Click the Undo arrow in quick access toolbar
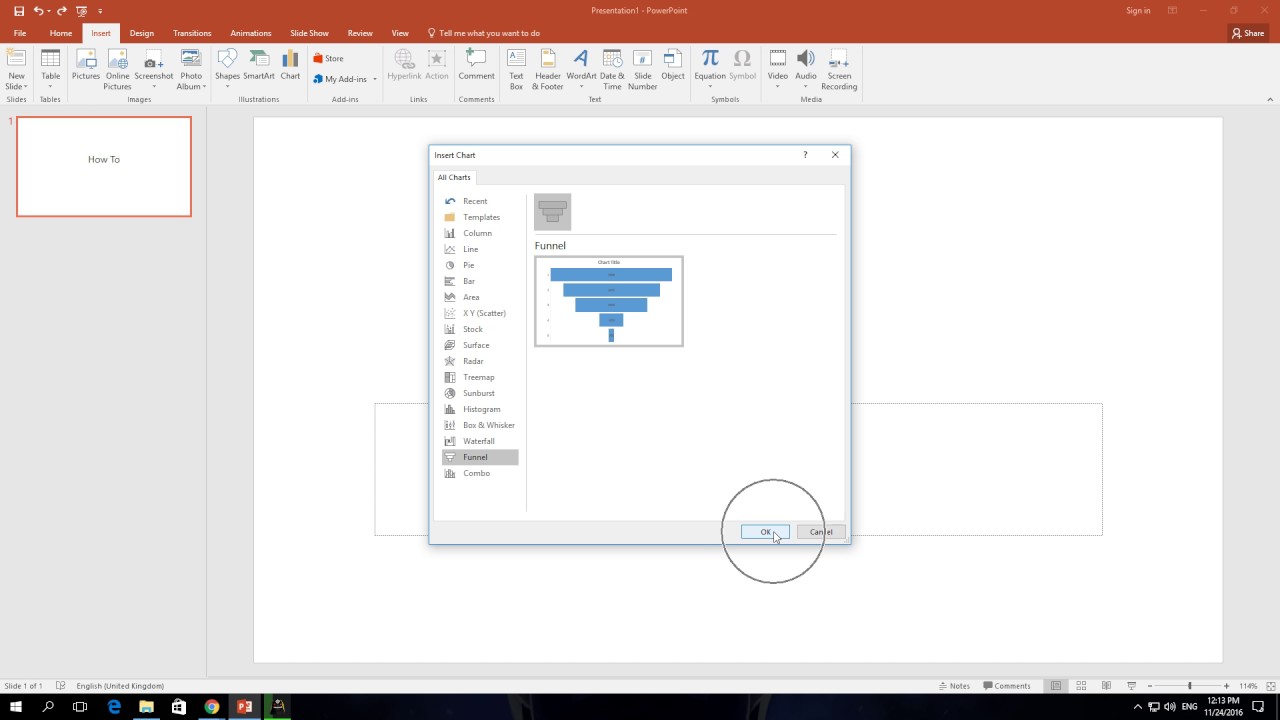The width and height of the screenshot is (1280, 720). (38, 11)
